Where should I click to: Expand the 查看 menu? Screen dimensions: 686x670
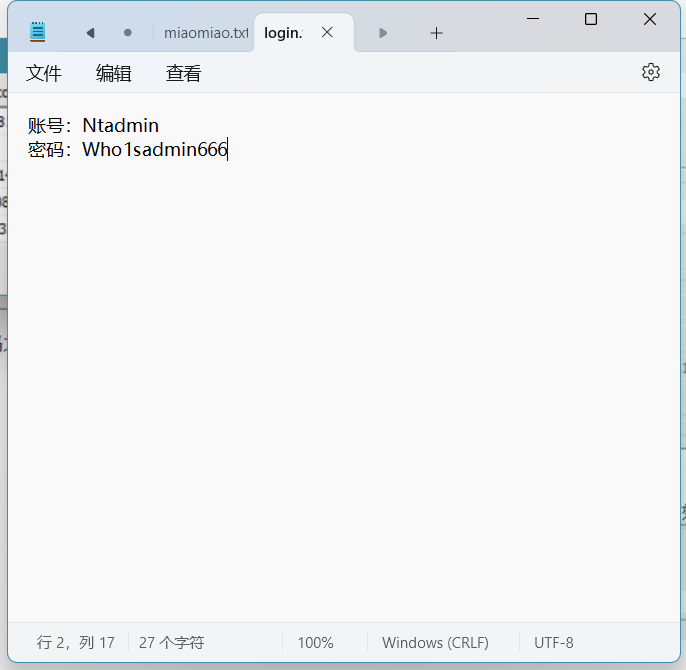pos(184,73)
